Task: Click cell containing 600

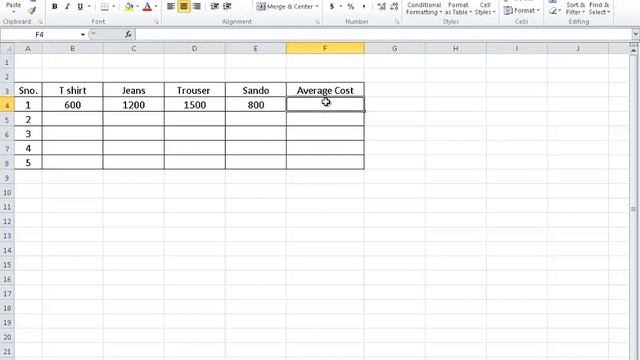Action: [x=73, y=105]
